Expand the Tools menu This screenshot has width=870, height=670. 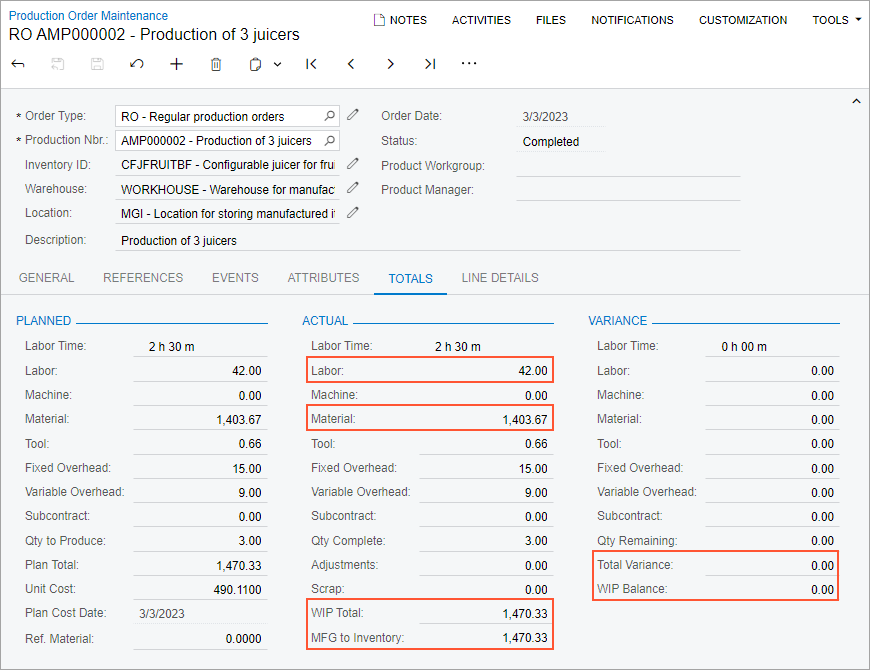(836, 20)
